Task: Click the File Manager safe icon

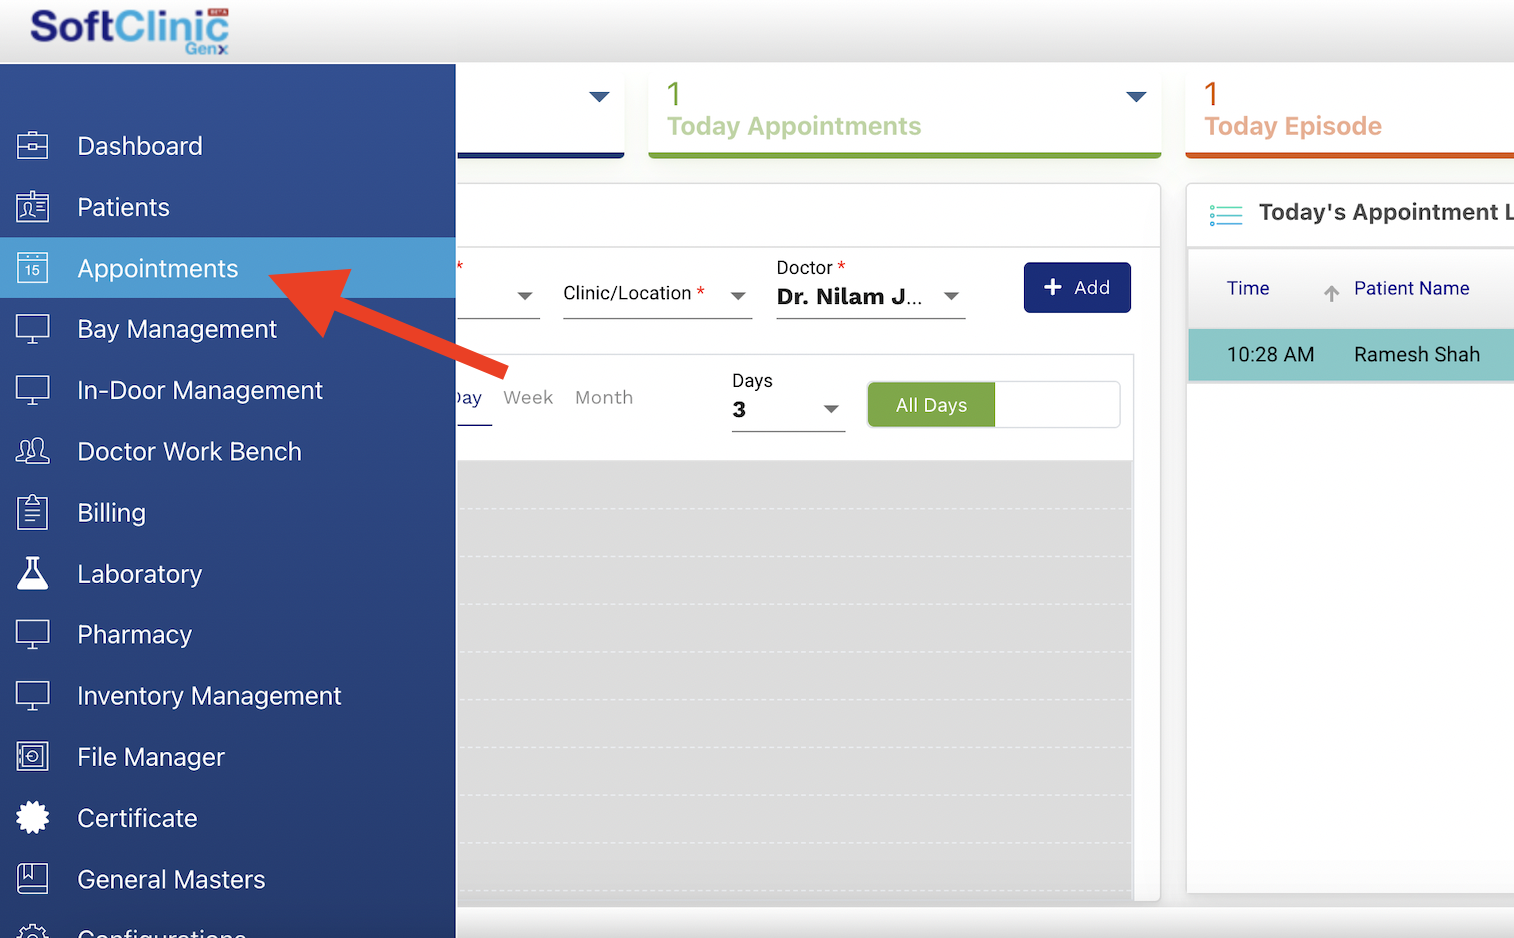Action: (32, 756)
